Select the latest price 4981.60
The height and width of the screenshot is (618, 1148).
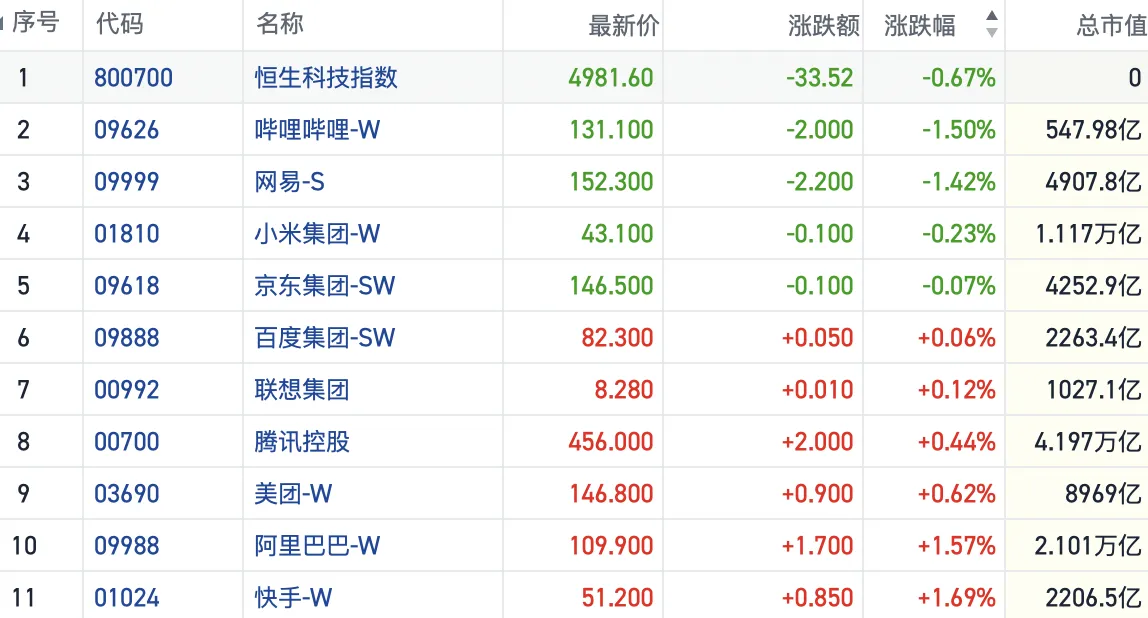pos(611,78)
